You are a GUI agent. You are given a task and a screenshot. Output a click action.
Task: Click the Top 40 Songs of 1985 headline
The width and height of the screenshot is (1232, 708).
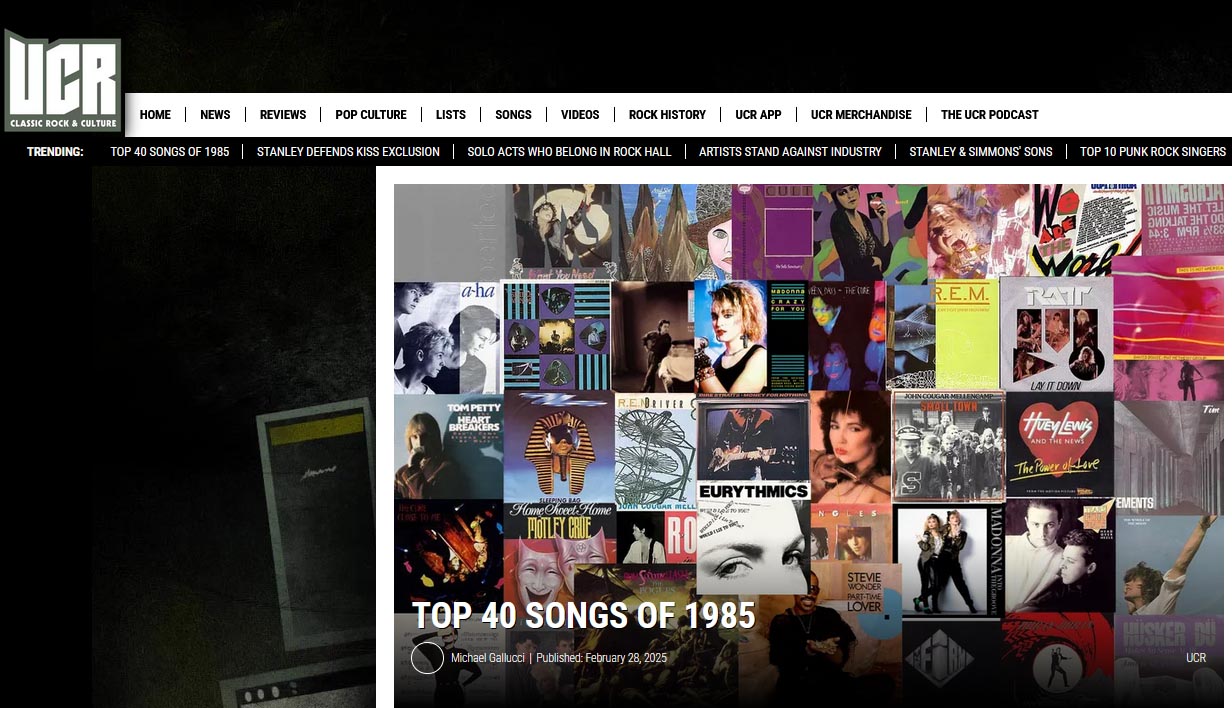point(584,616)
